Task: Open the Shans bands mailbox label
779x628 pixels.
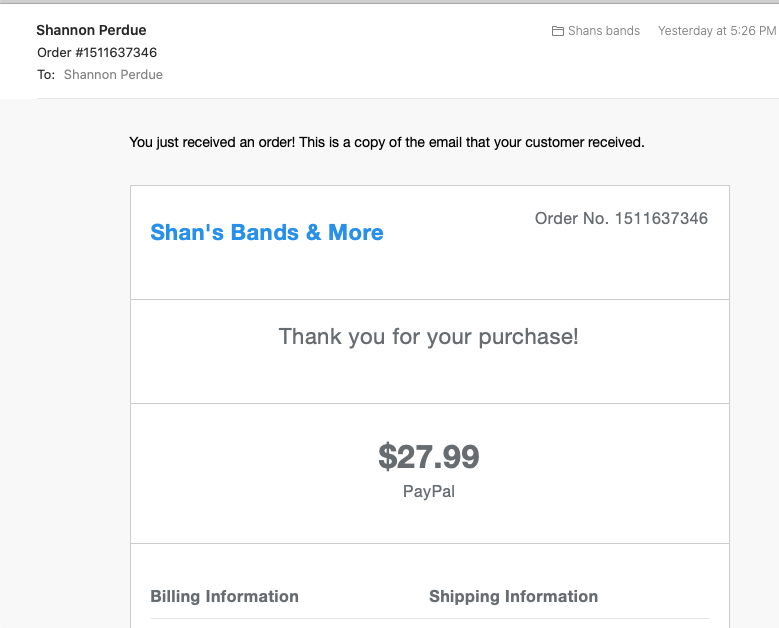Action: pyautogui.click(x=603, y=31)
